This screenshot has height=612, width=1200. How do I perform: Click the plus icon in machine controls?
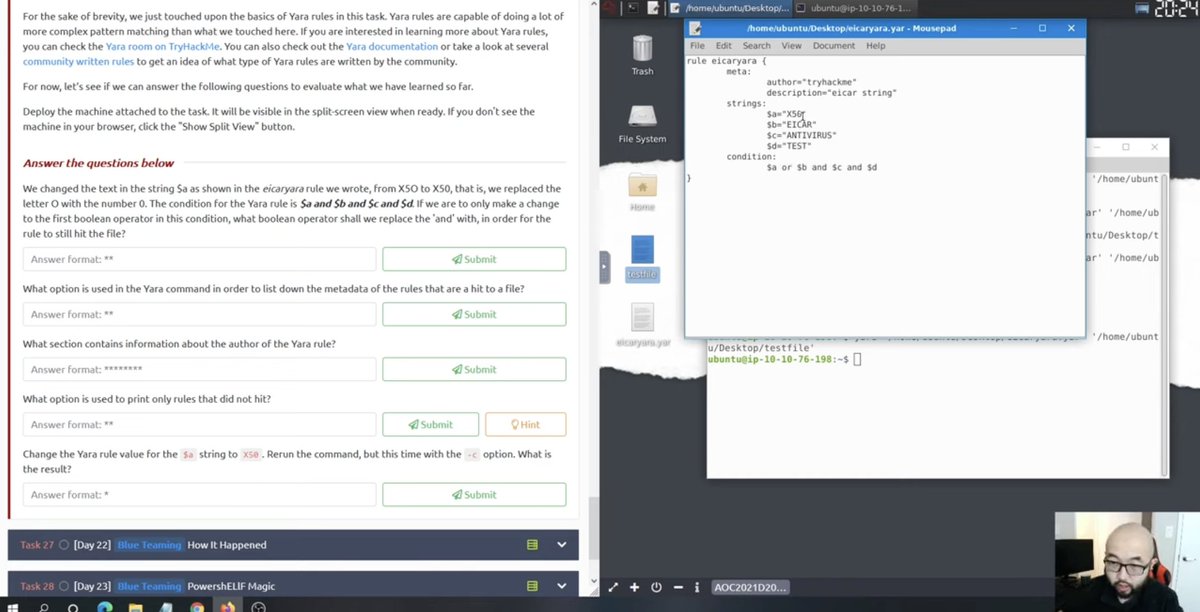pos(634,587)
